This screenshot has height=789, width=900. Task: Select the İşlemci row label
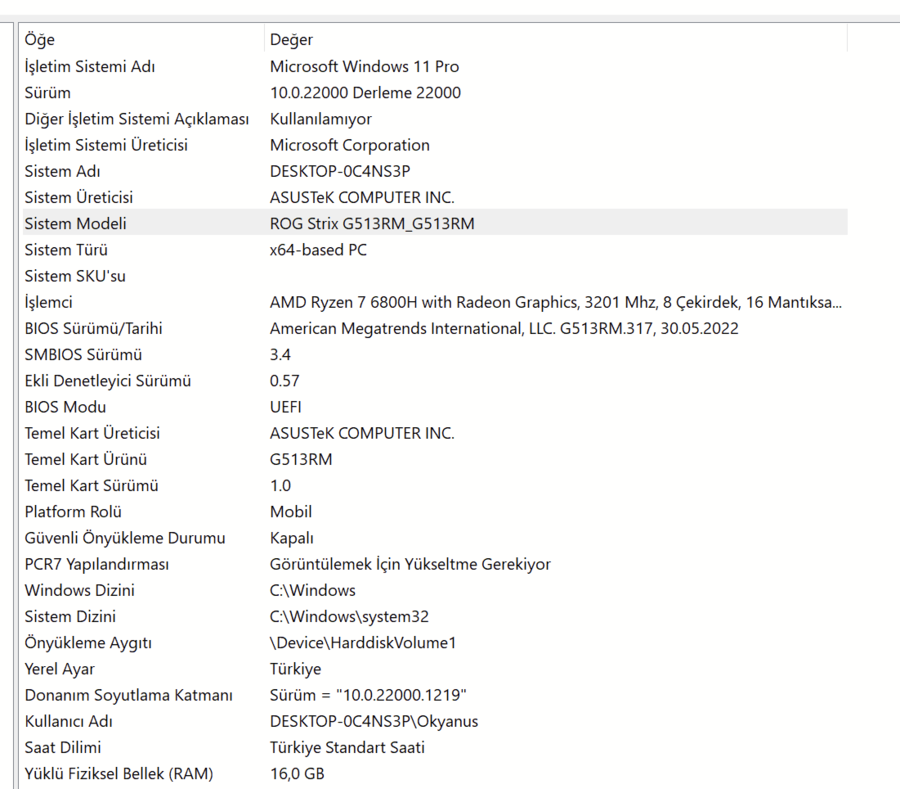49,302
